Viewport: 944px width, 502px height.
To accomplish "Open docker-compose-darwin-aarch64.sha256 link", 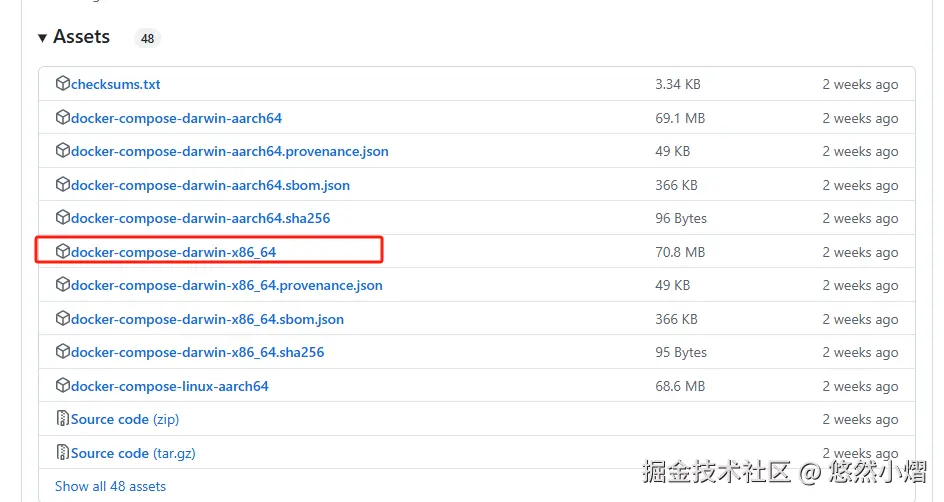I will coord(200,218).
